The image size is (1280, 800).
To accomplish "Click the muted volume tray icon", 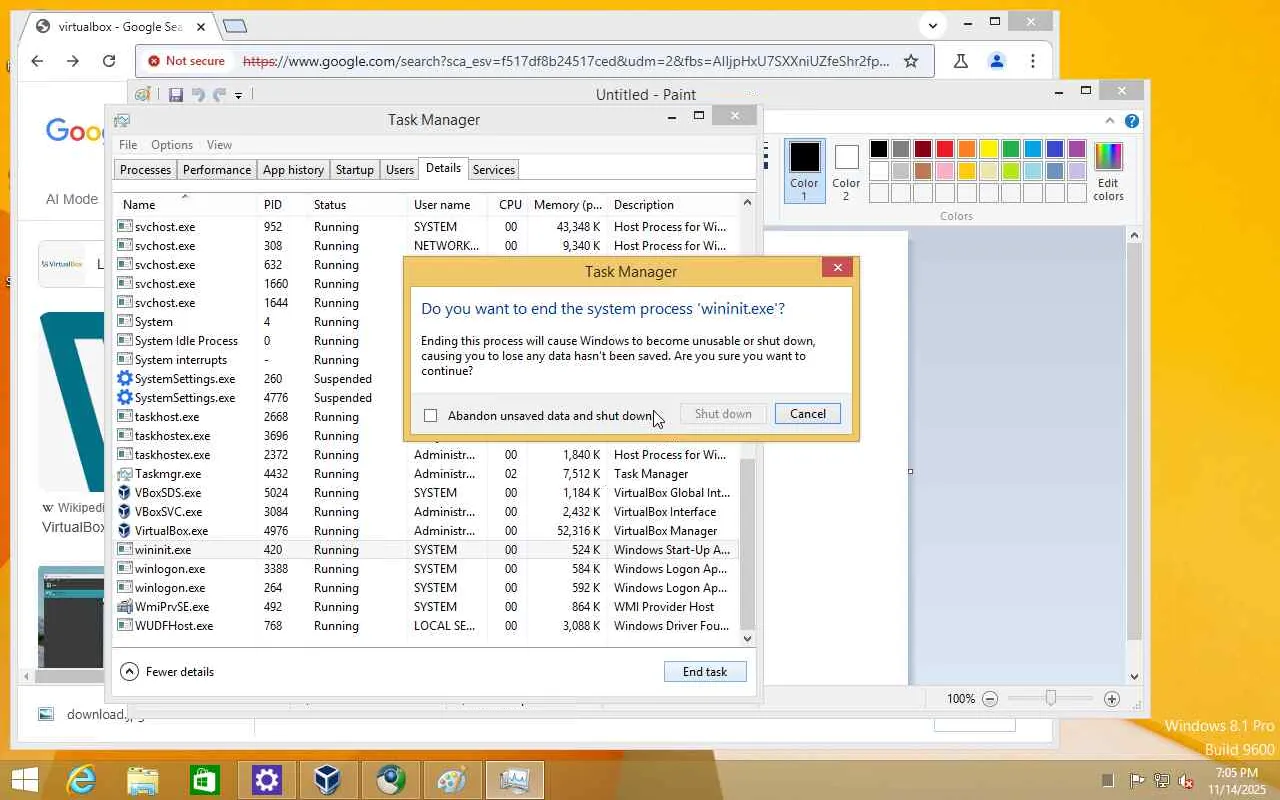I will [x=1186, y=781].
